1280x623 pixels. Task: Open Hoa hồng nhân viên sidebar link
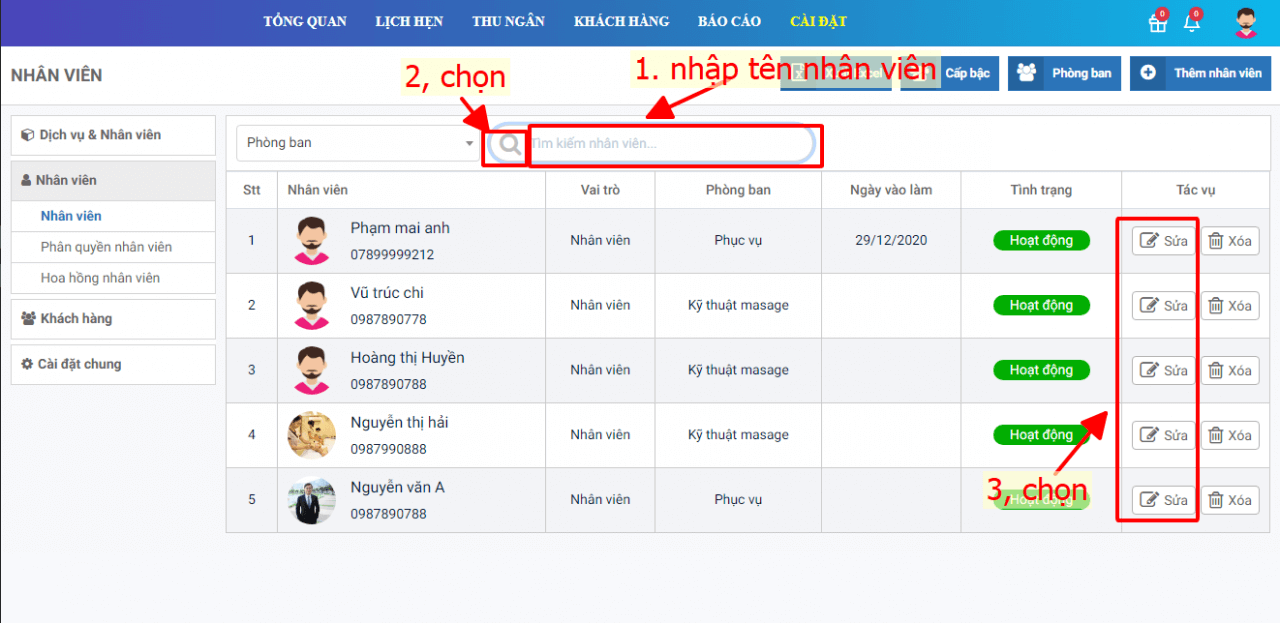coord(100,278)
